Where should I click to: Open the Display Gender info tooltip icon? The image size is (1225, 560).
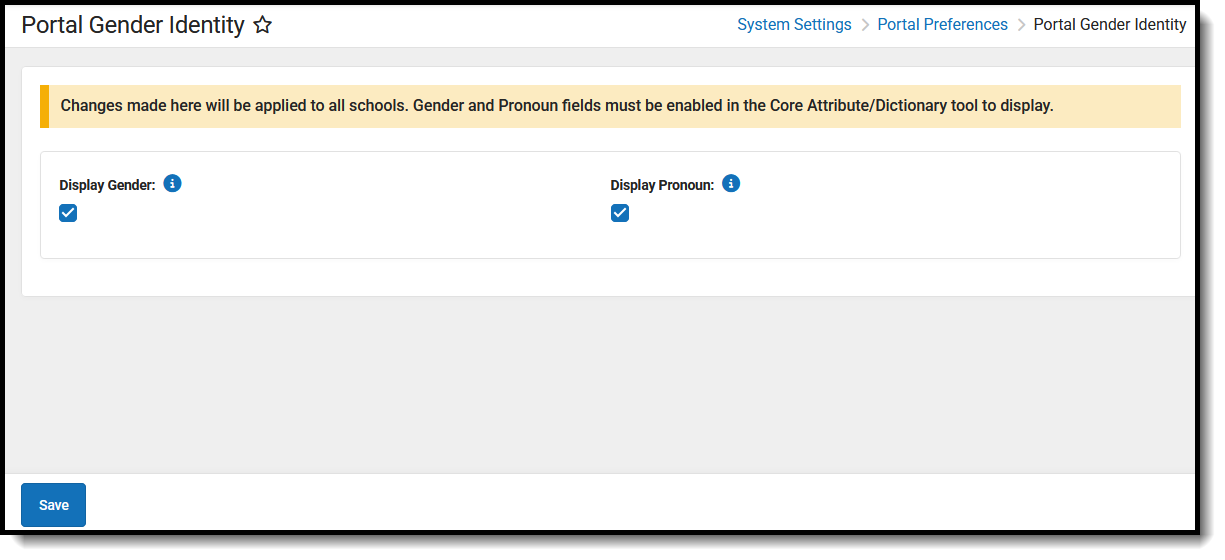(172, 184)
